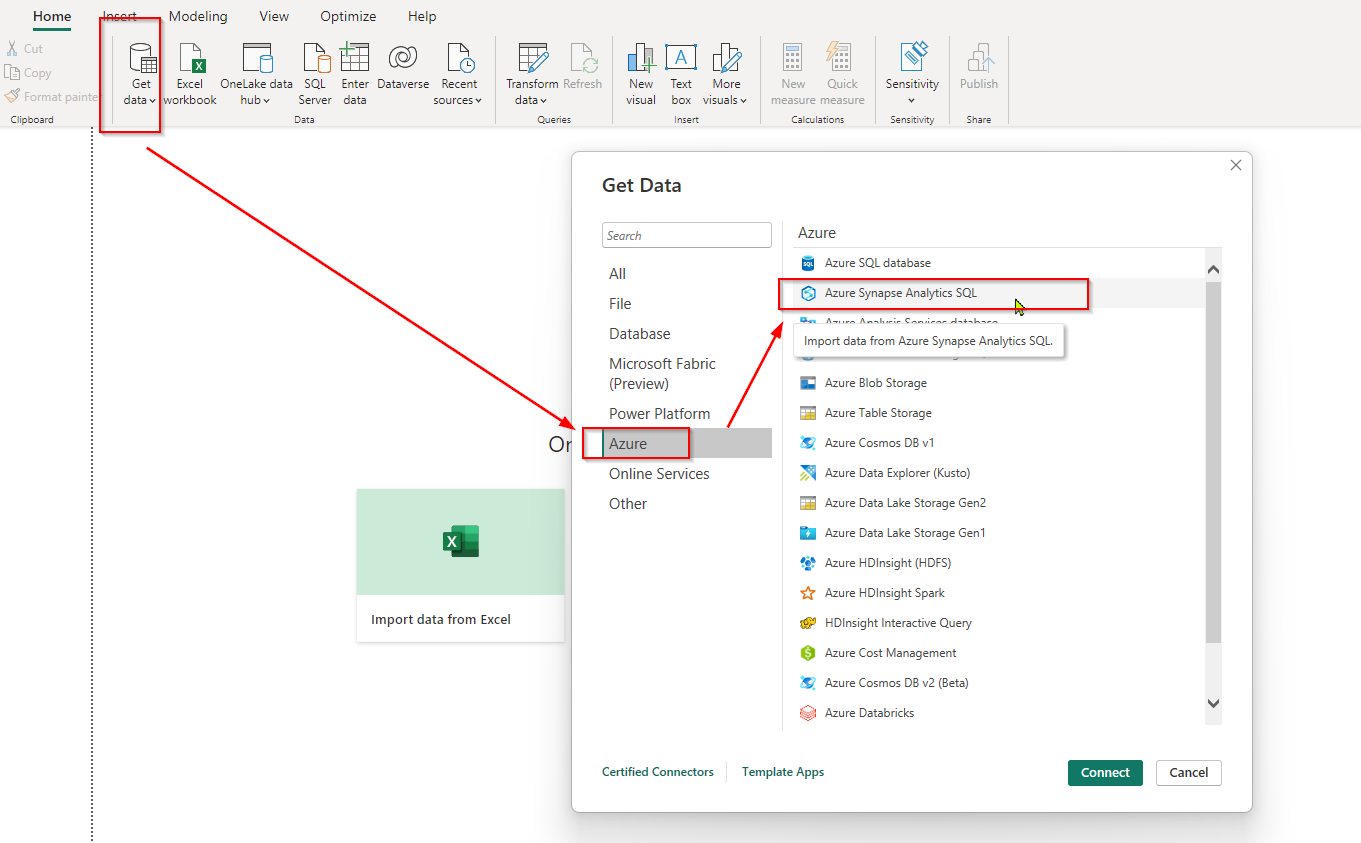Open OneLake data hub
The width and height of the screenshot is (1361, 843).
[x=257, y=74]
